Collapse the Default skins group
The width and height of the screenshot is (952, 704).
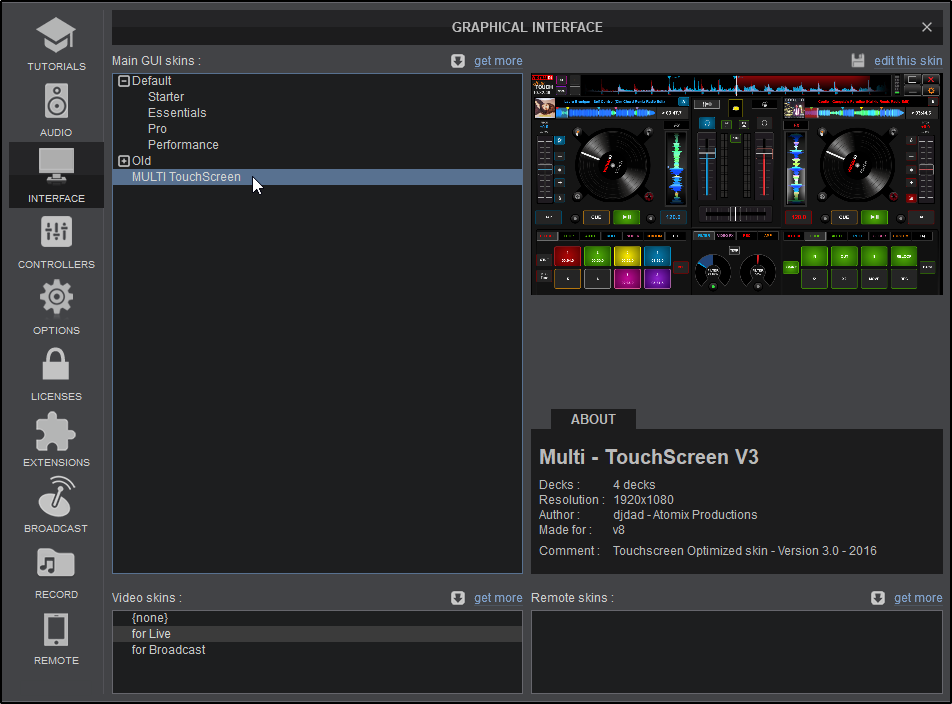tap(124, 81)
